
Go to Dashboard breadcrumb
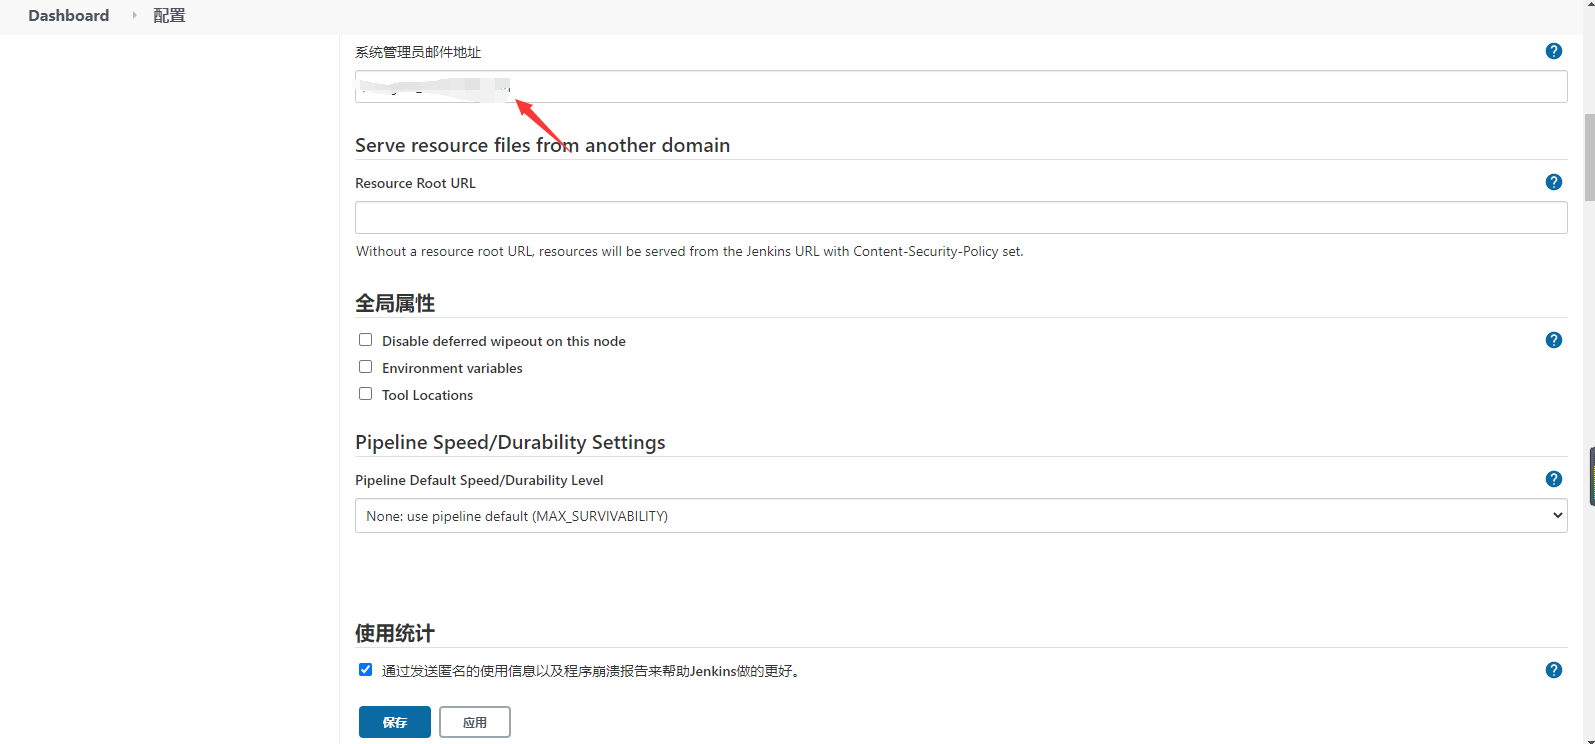point(69,16)
